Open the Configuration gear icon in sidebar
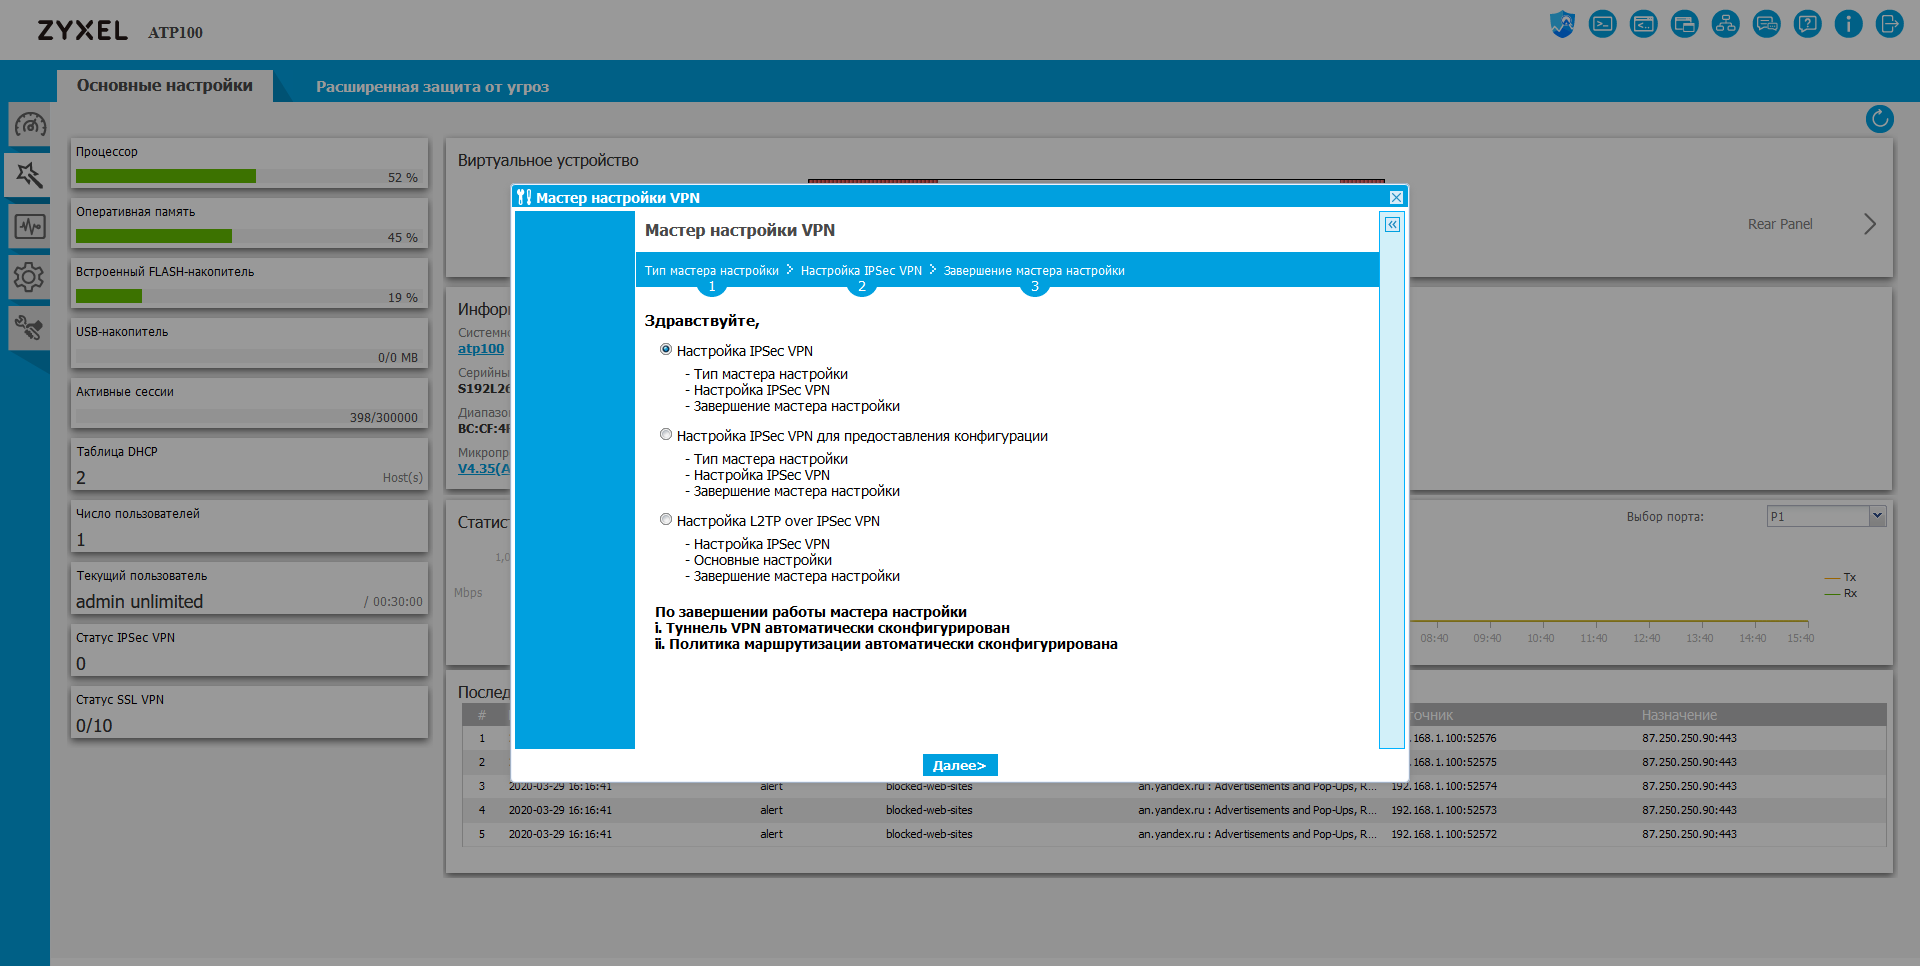 [29, 277]
